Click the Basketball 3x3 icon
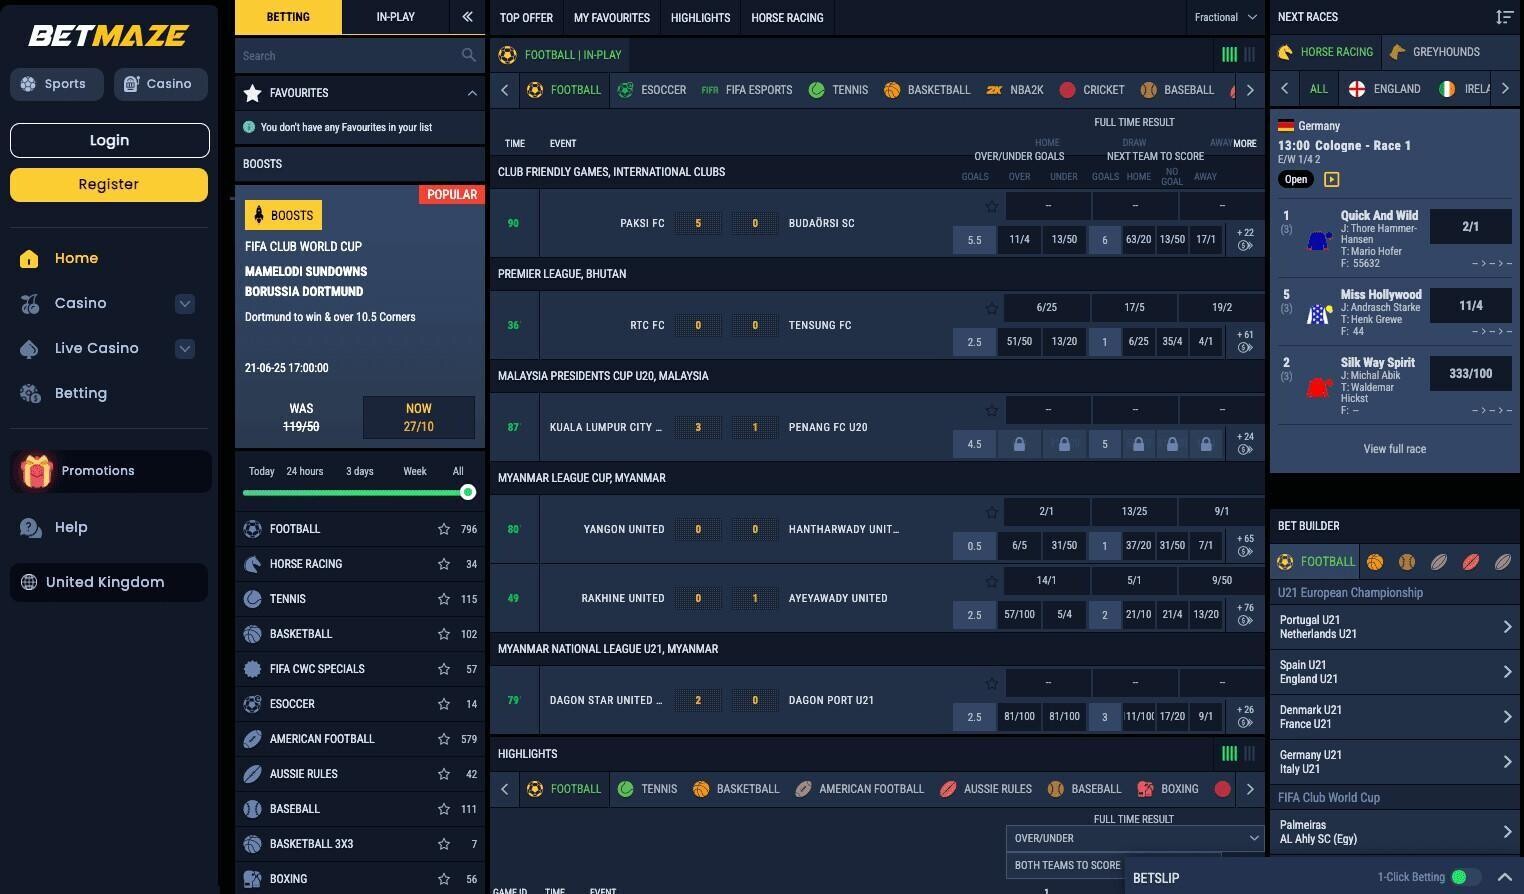Screen dimensions: 1524x894 [x=253, y=844]
